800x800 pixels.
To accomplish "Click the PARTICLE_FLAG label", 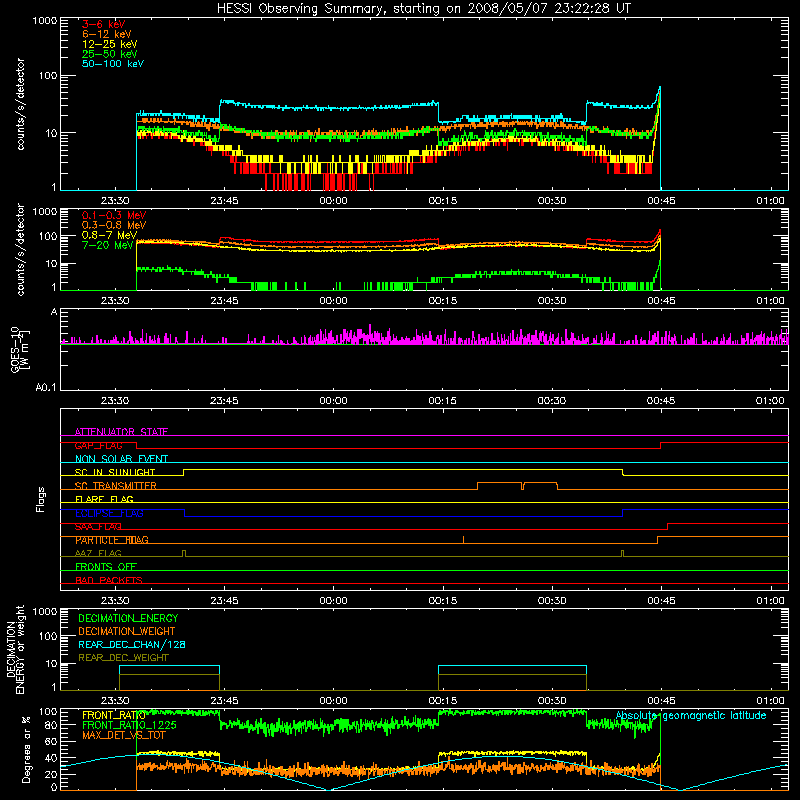I will [x=112, y=540].
